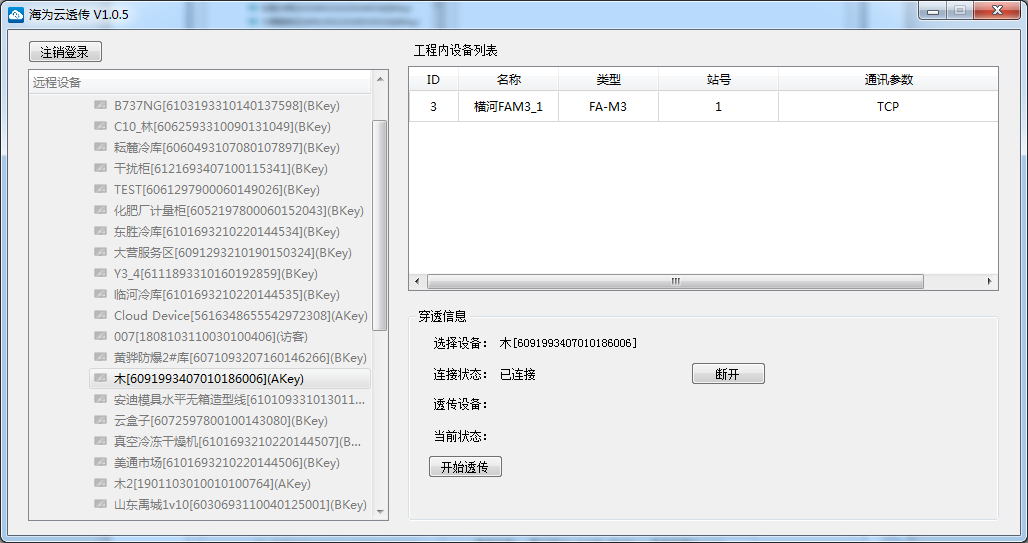The image size is (1028, 543).
Task: Select the 站号 column header
Action: (719, 79)
